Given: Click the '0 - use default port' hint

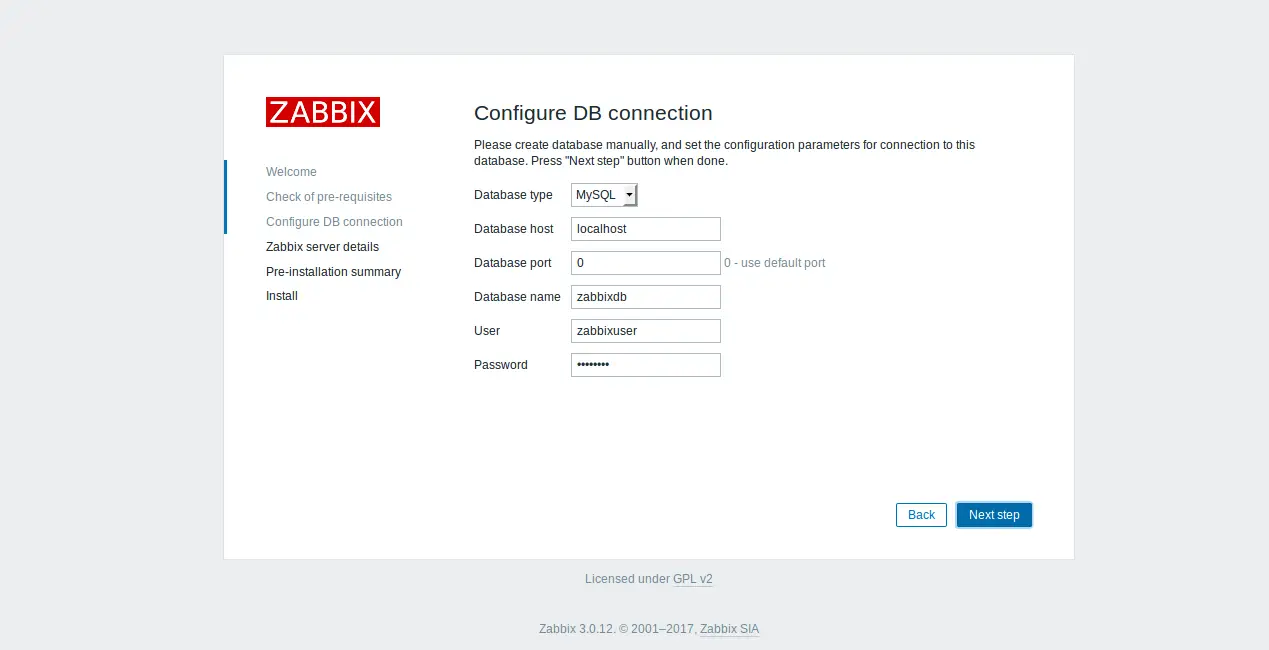Looking at the screenshot, I should pos(775,263).
